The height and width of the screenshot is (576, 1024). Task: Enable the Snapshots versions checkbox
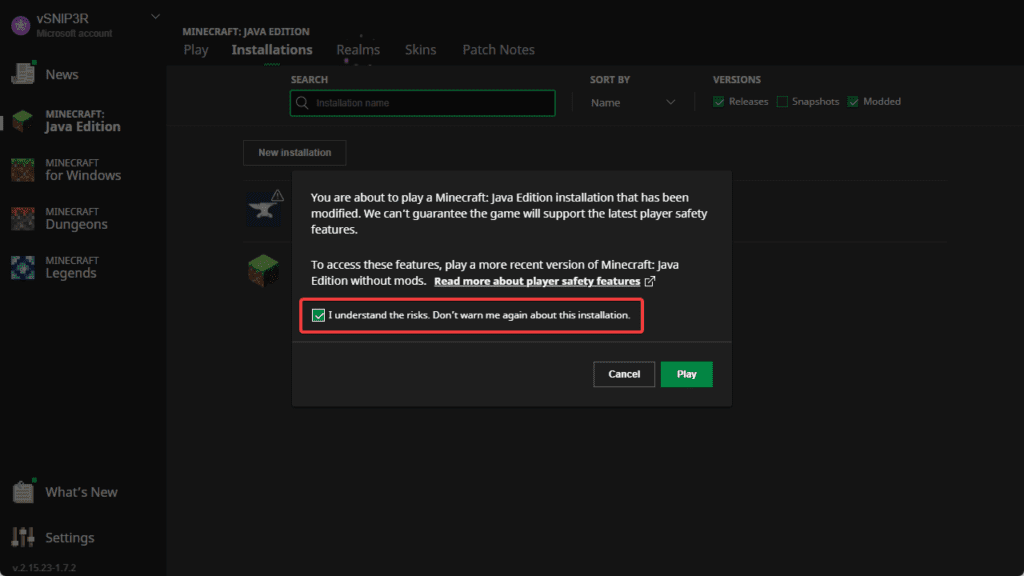(782, 102)
